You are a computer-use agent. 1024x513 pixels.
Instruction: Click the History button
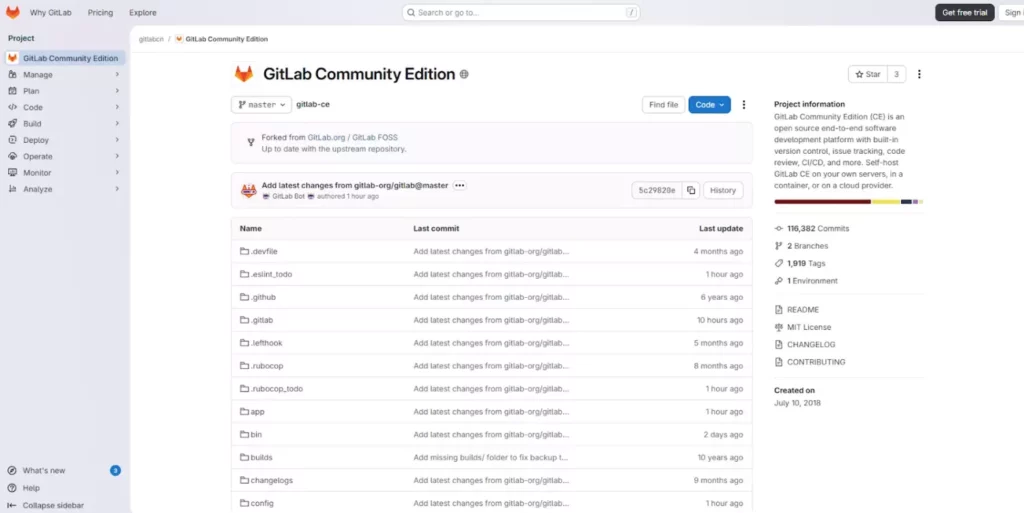tap(722, 191)
